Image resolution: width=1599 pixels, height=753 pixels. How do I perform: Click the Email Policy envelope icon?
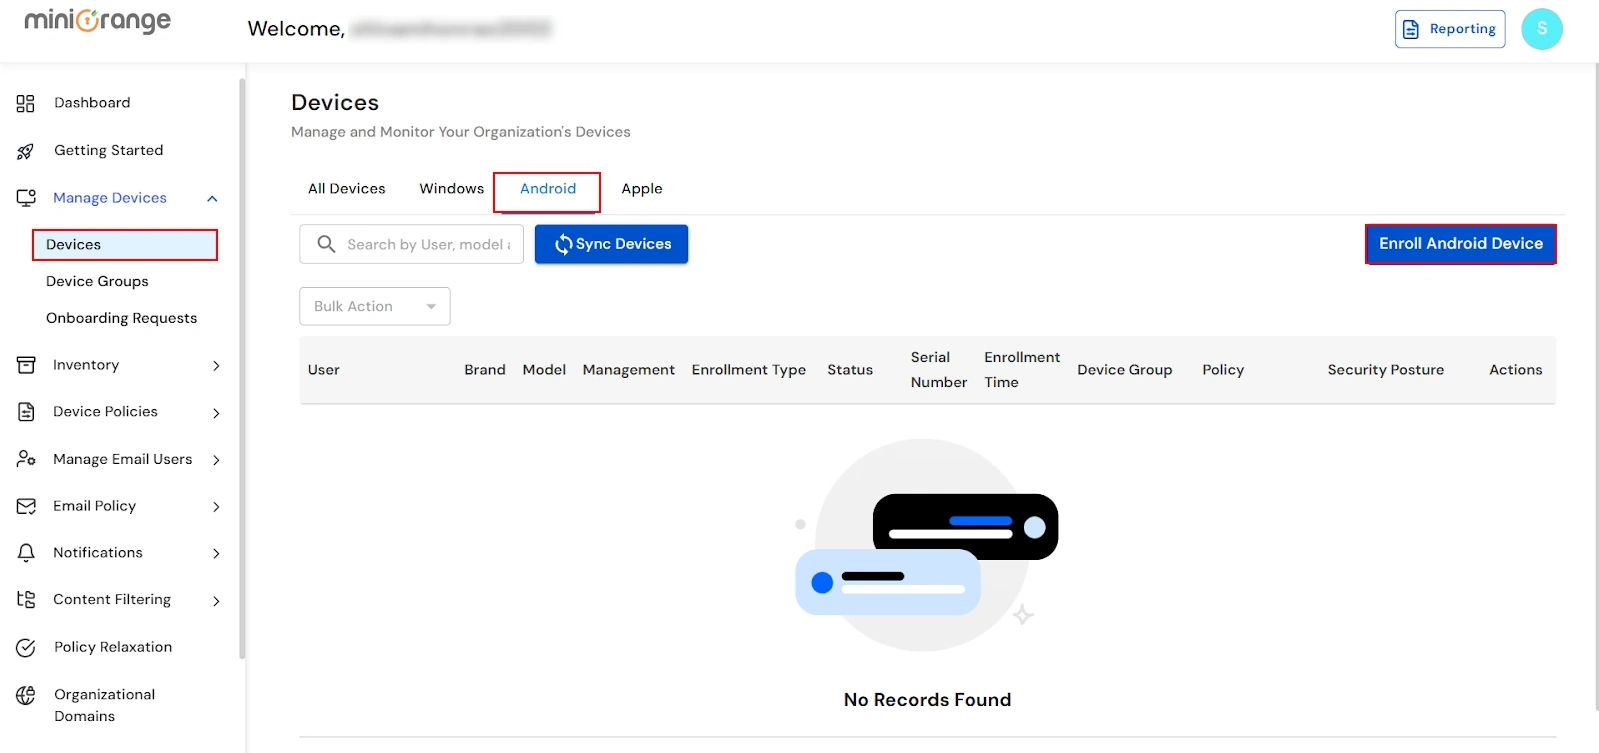point(26,506)
